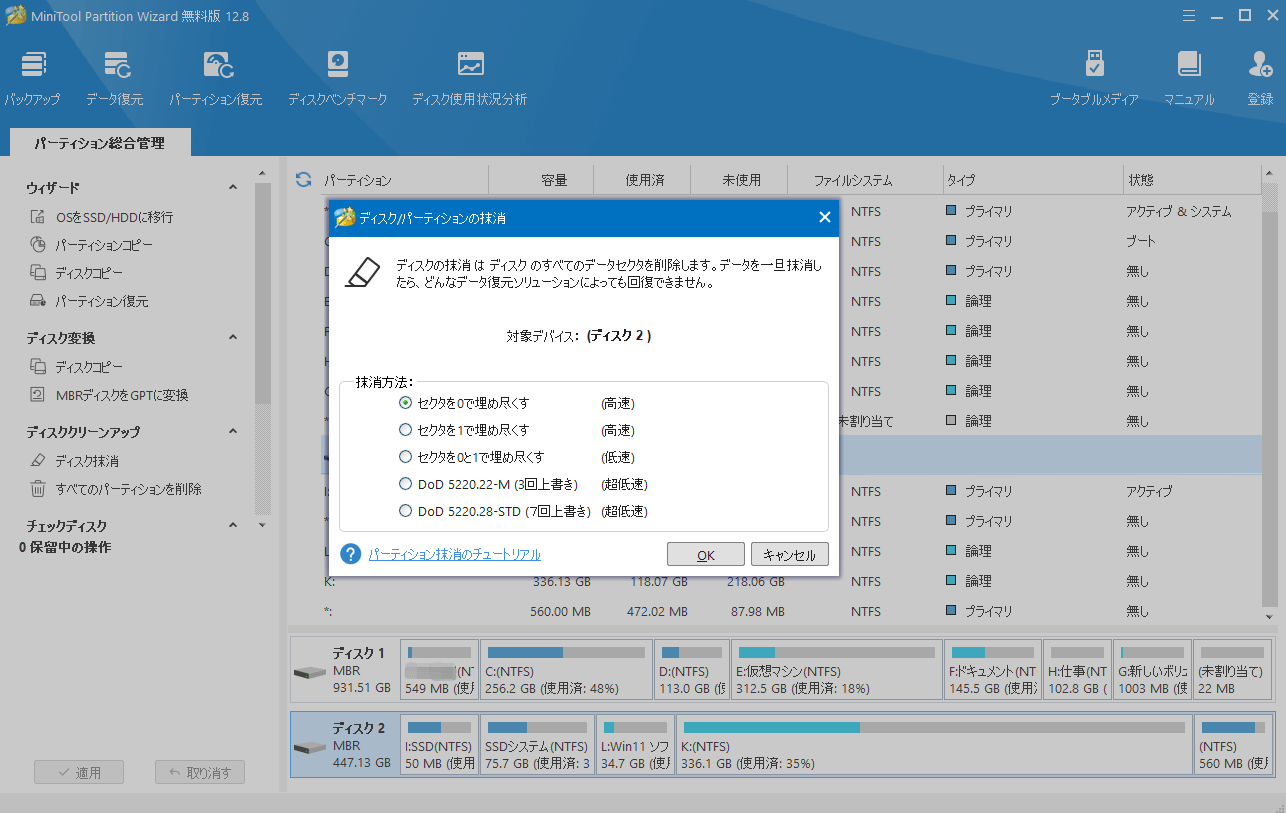Click アクティブ & システム status cell
This screenshot has height=813, width=1286.
pos(1178,211)
